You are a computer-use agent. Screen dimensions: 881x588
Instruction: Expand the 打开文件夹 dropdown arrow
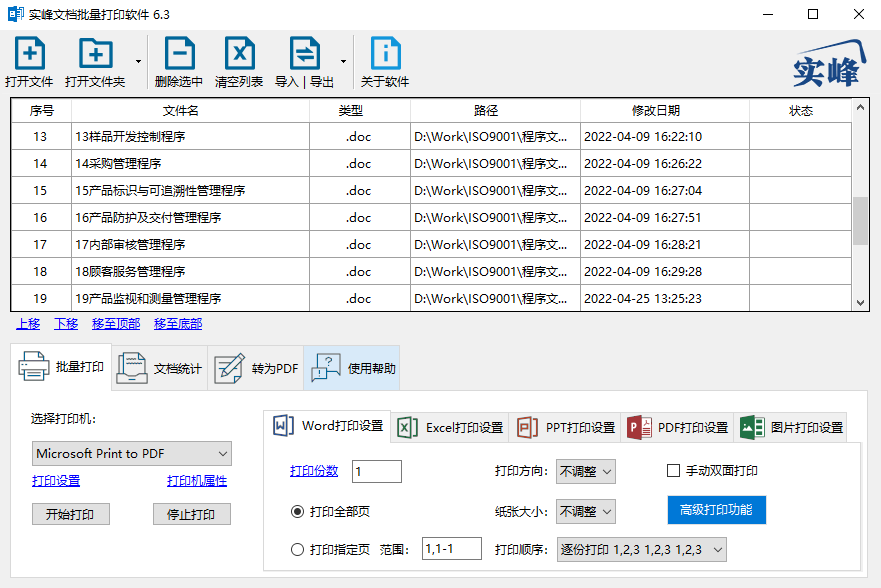click(x=138, y=61)
